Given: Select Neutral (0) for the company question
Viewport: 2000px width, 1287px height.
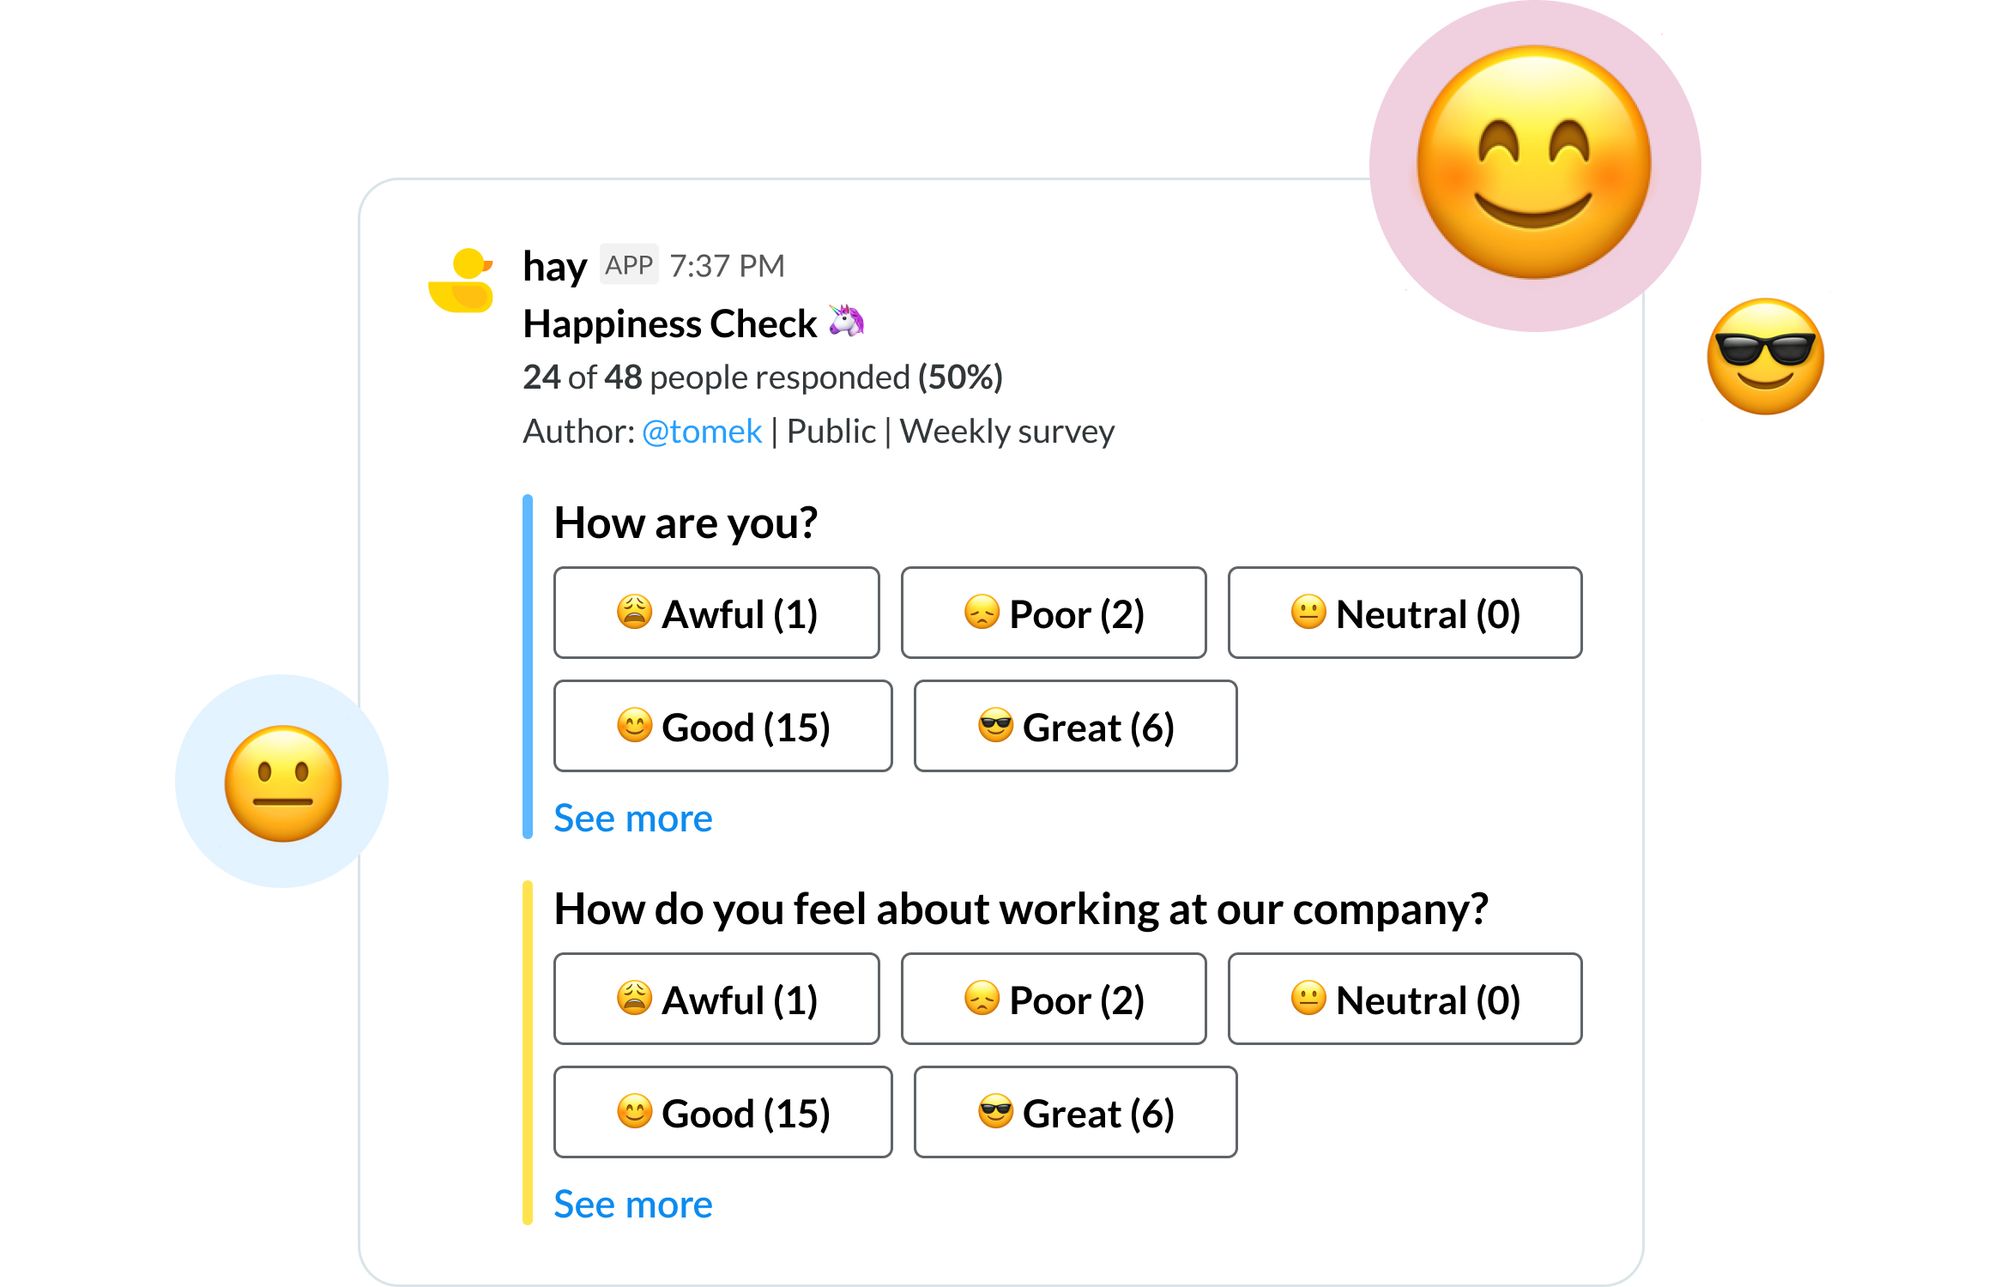Looking at the screenshot, I should point(1405,999).
